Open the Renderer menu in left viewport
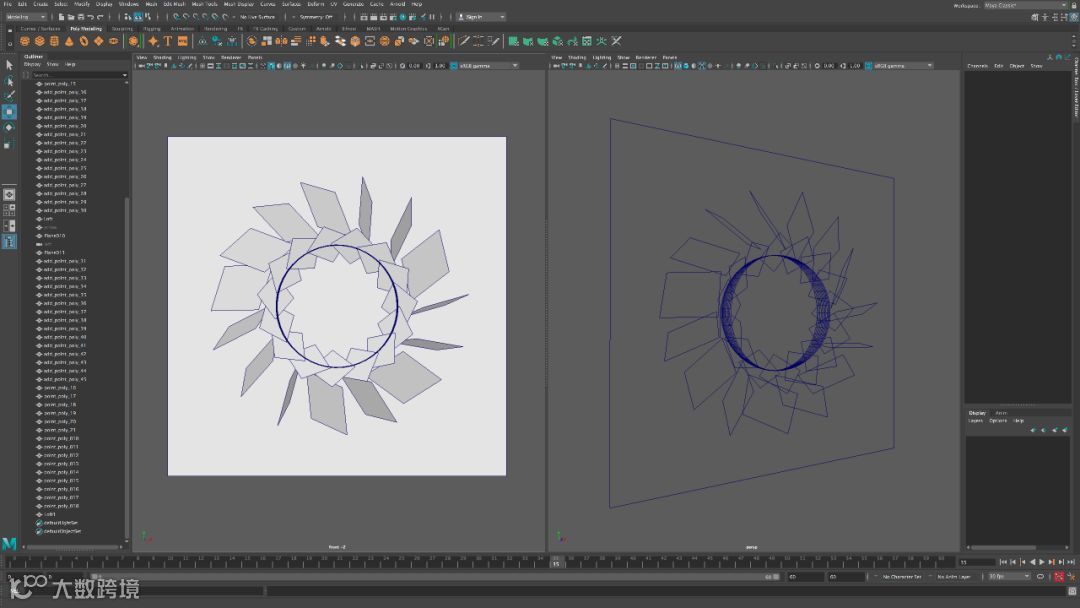Image resolution: width=1080 pixels, height=608 pixels. click(x=231, y=57)
